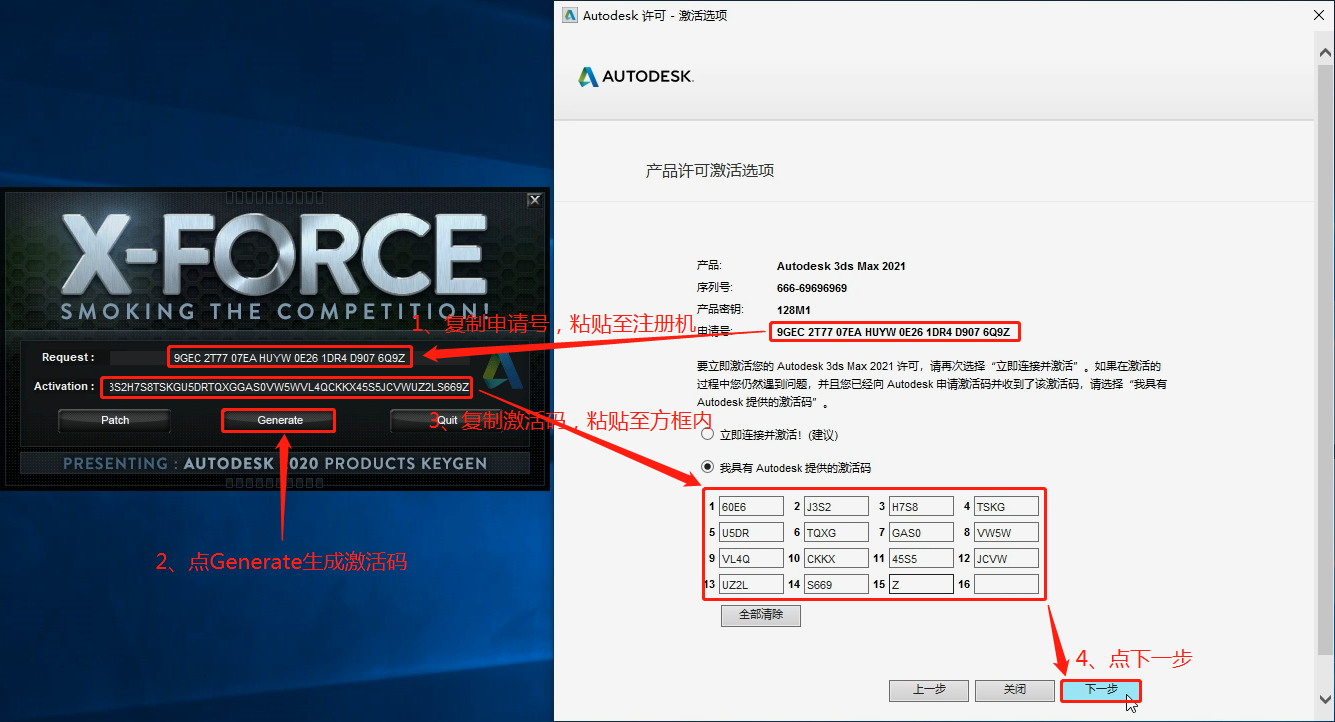Click the Patch button in X-Force
This screenshot has height=722, width=1335.
click(115, 420)
